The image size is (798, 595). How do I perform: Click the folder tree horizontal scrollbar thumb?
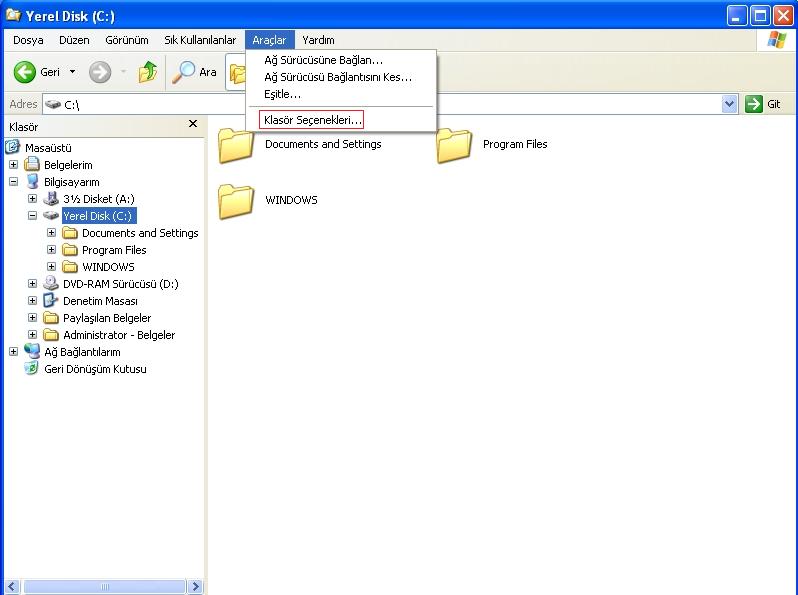point(104,586)
